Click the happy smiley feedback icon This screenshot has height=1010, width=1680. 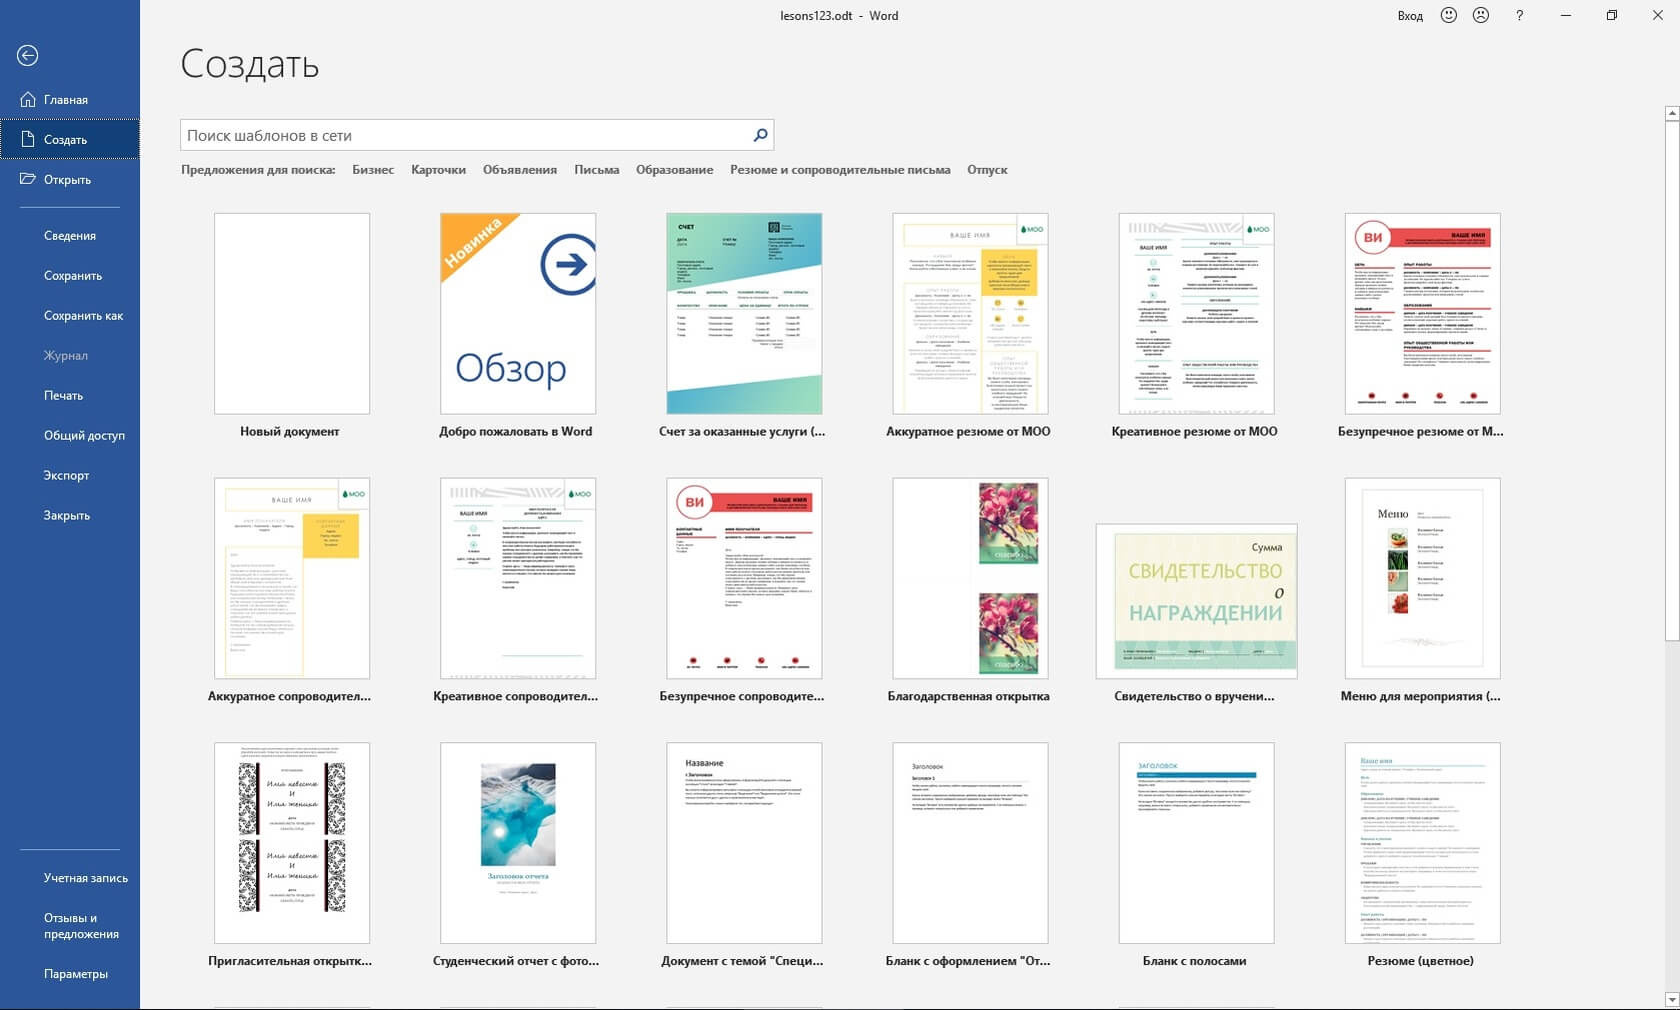(1449, 15)
